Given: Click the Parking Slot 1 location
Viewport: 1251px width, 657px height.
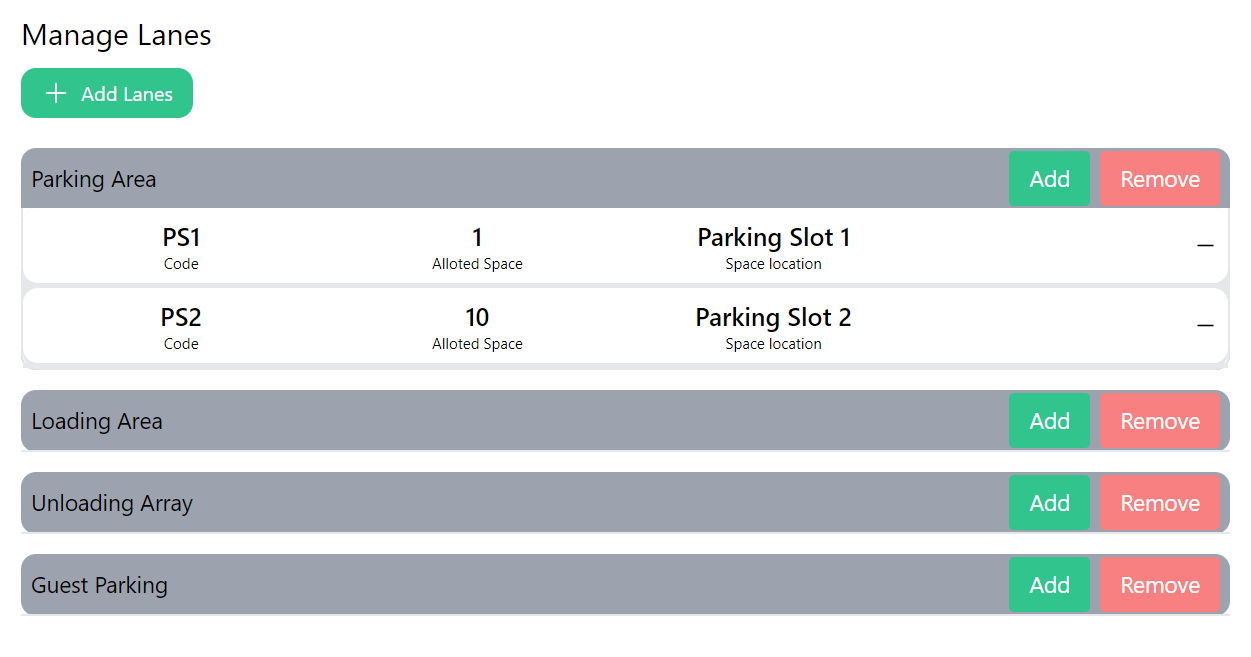Looking at the screenshot, I should pyautogui.click(x=773, y=238).
